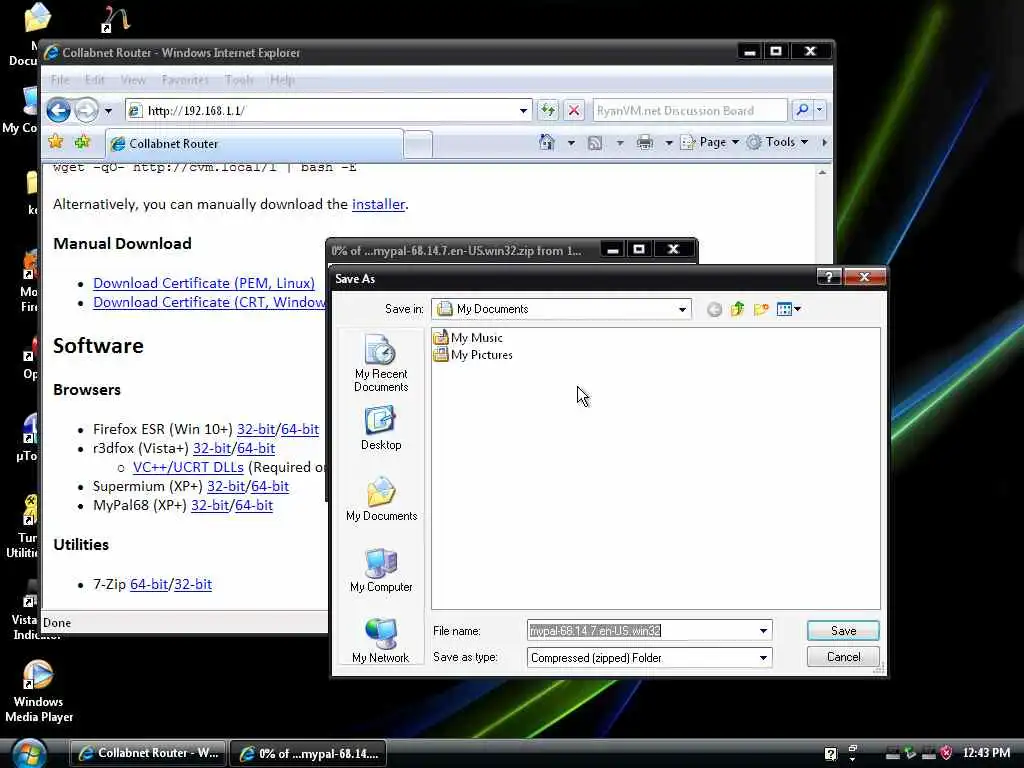Click the Save button
This screenshot has width=1024, height=768.
pos(843,631)
